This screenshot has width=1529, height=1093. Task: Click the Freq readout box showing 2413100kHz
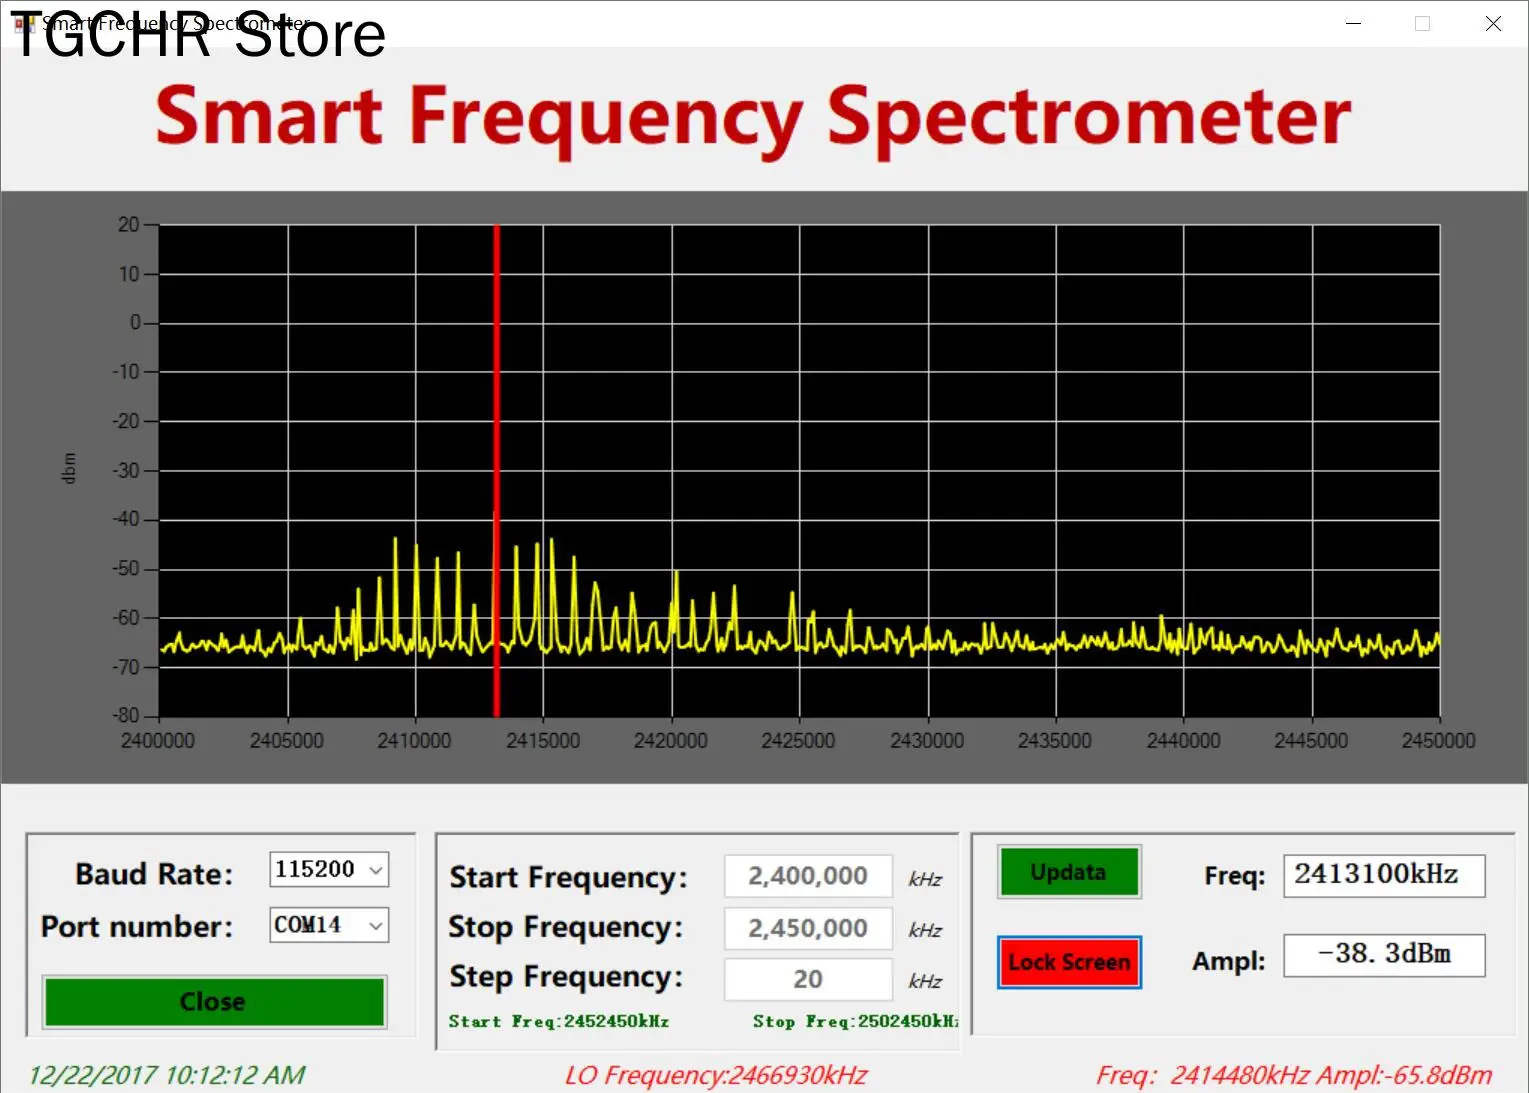coord(1384,875)
